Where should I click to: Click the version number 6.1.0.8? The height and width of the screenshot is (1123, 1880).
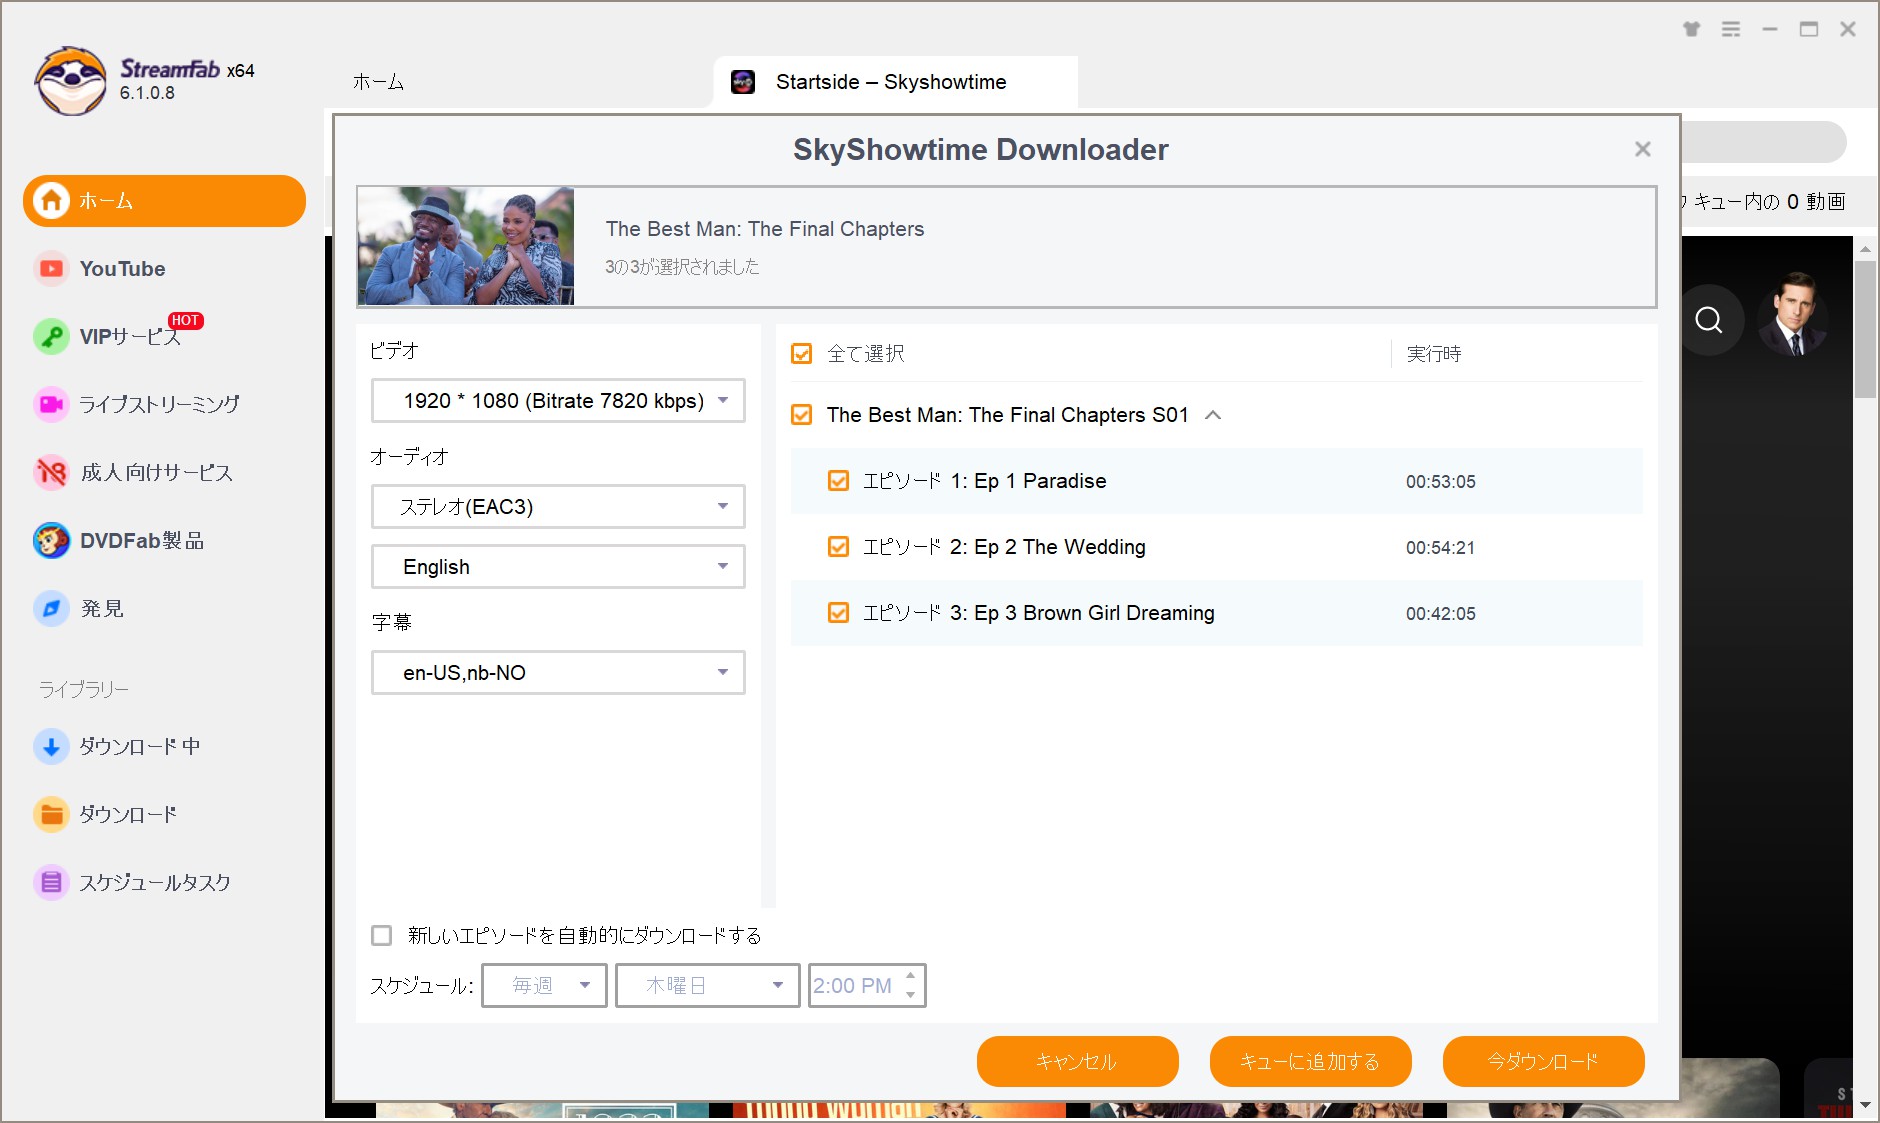(x=147, y=93)
